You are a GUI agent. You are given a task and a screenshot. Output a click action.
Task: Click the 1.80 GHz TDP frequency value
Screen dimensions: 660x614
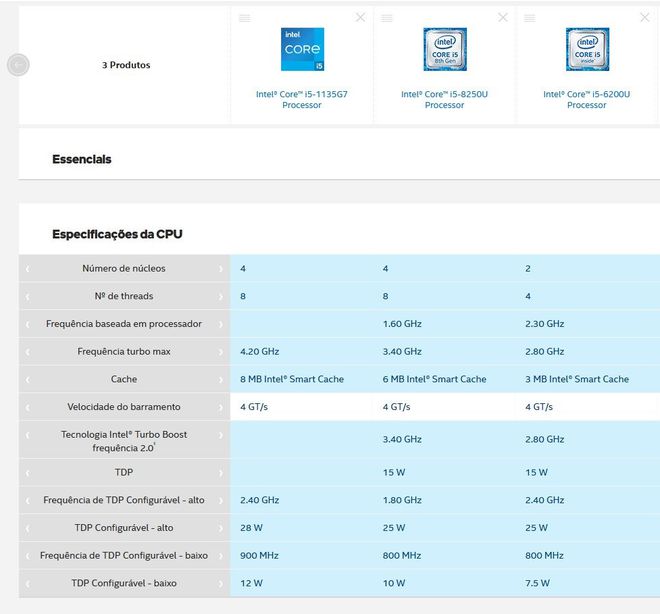point(402,500)
